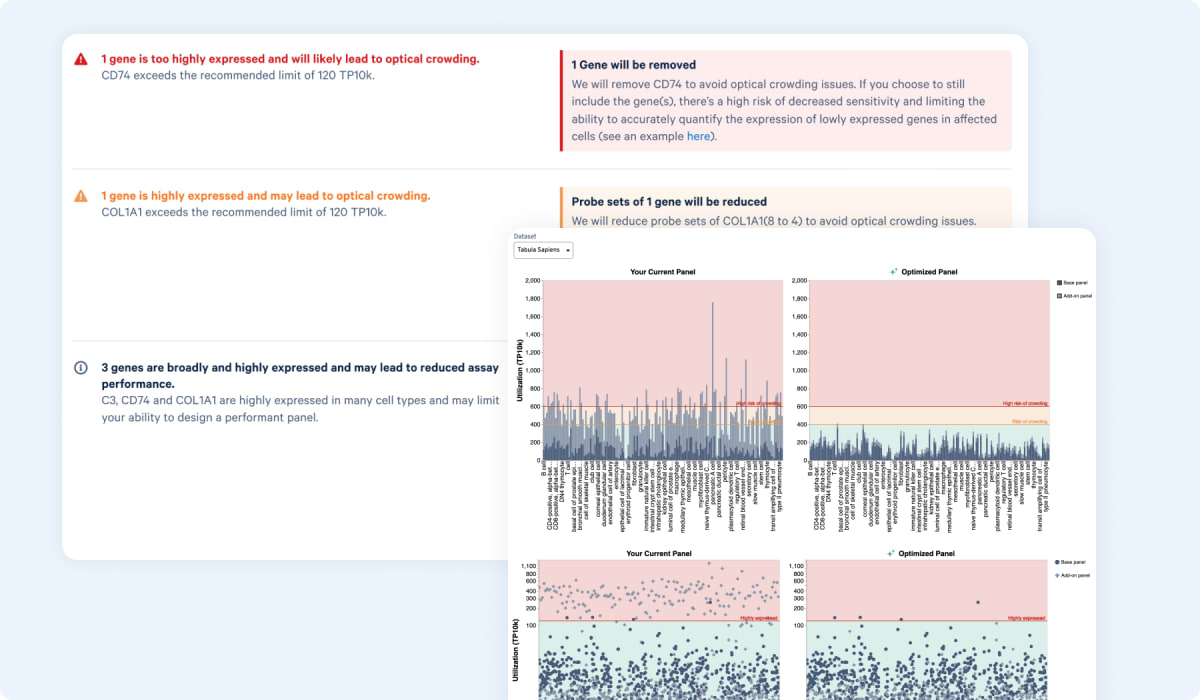Click 'High risk of crowding' label in Optimized chart

tap(1024, 403)
